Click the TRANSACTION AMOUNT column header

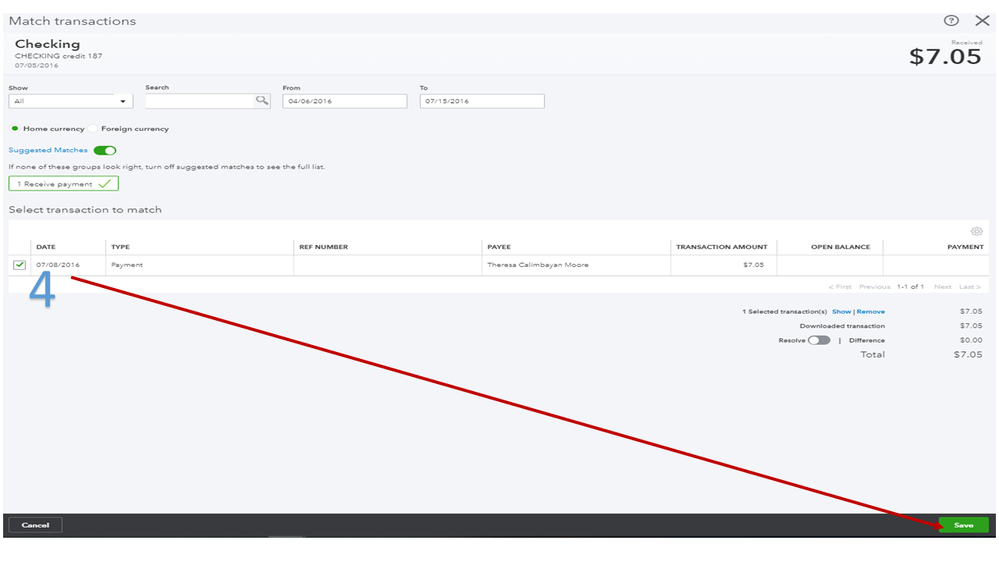pyautogui.click(x=722, y=247)
